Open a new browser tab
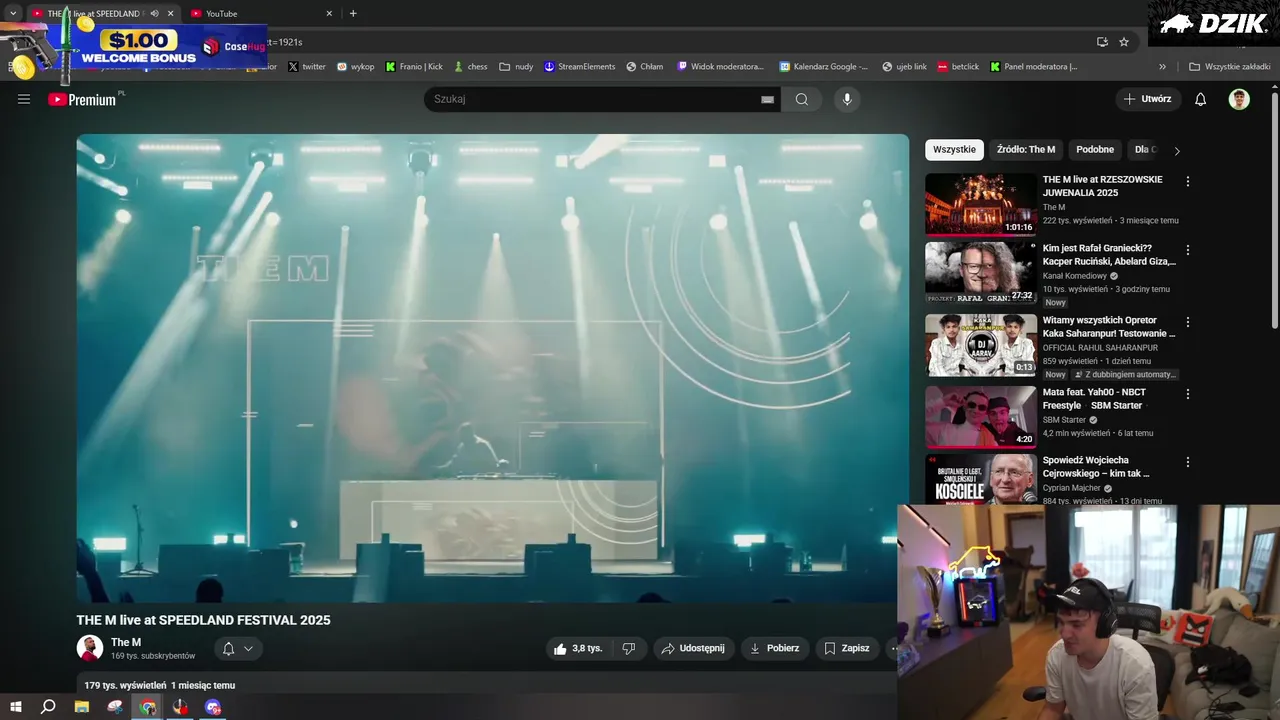 coord(353,14)
